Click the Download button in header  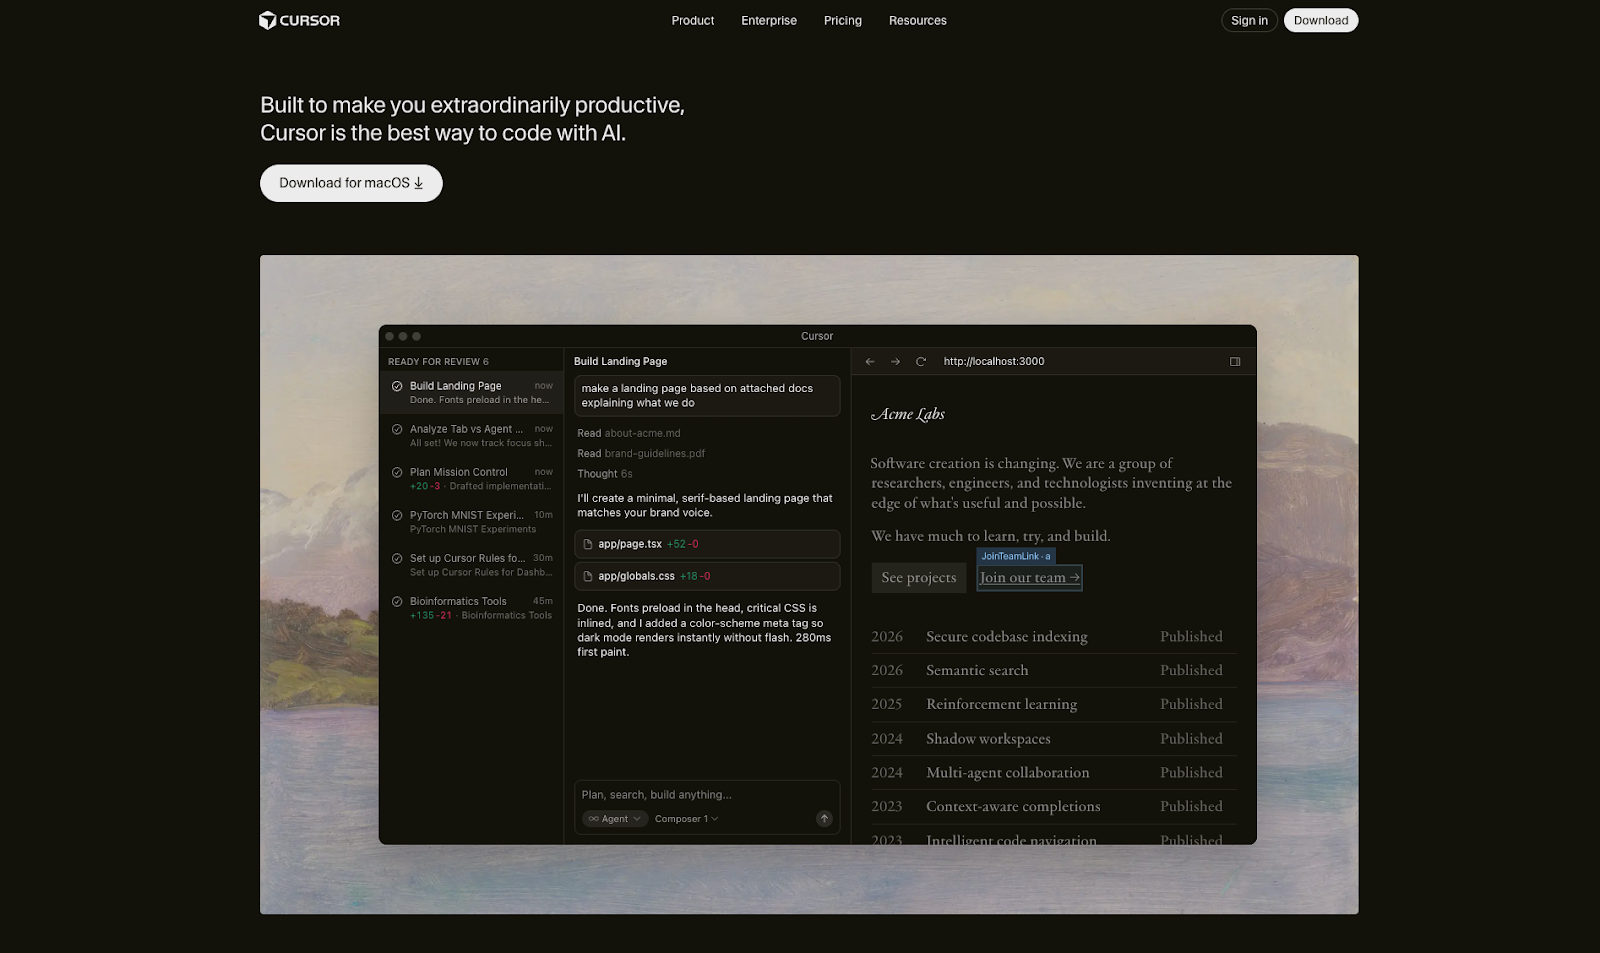click(1320, 20)
